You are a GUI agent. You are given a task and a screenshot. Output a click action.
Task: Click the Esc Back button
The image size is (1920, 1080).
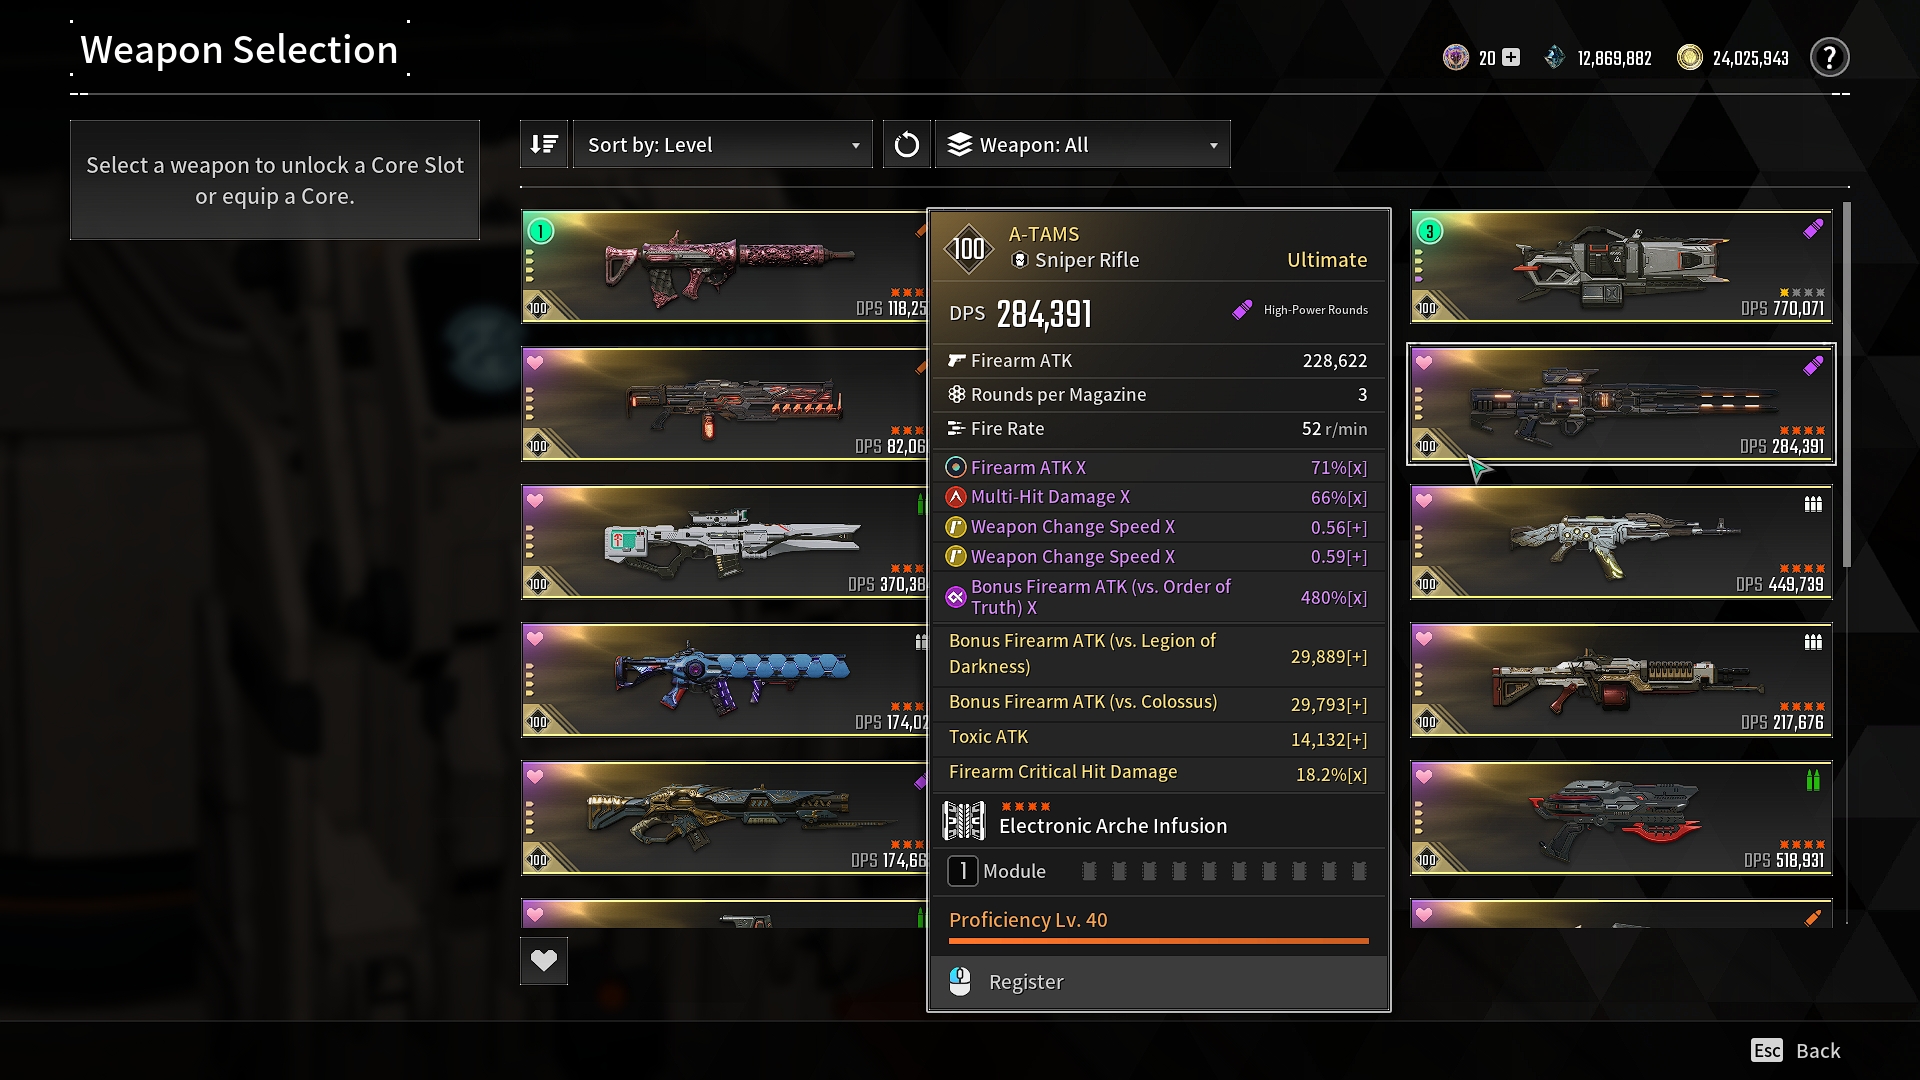[x=1796, y=1050]
